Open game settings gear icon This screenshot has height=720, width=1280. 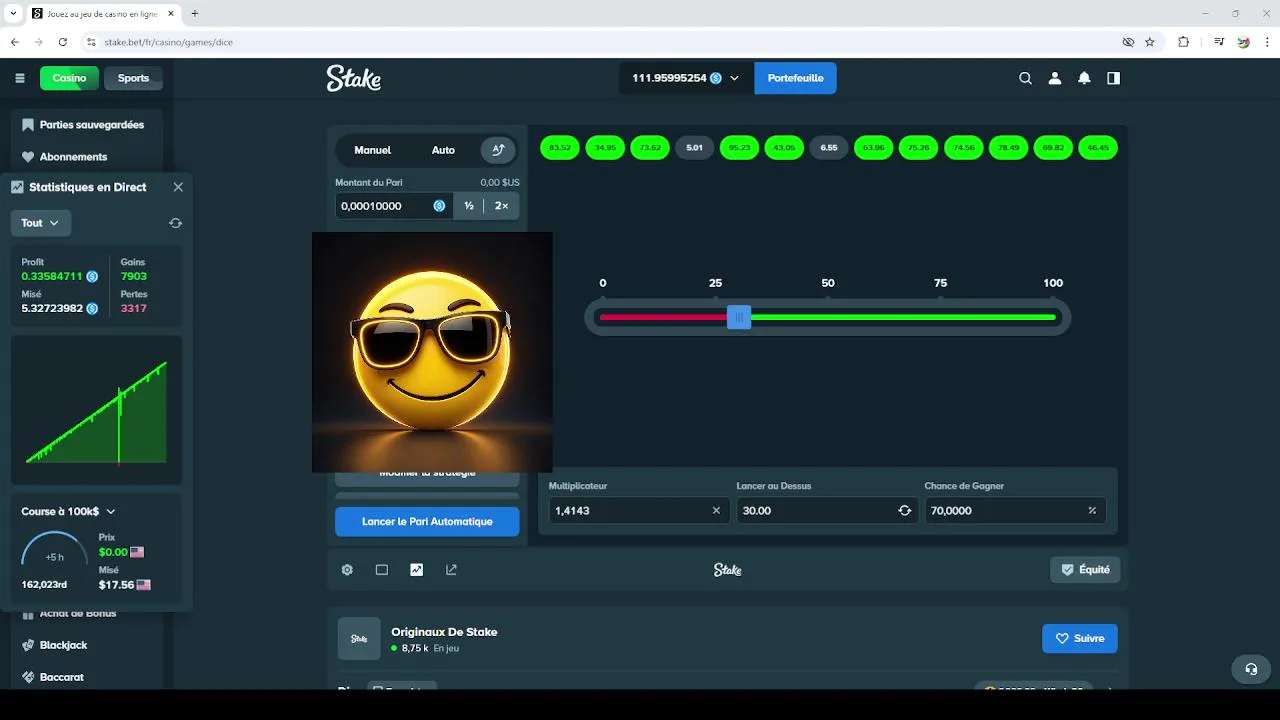point(347,570)
